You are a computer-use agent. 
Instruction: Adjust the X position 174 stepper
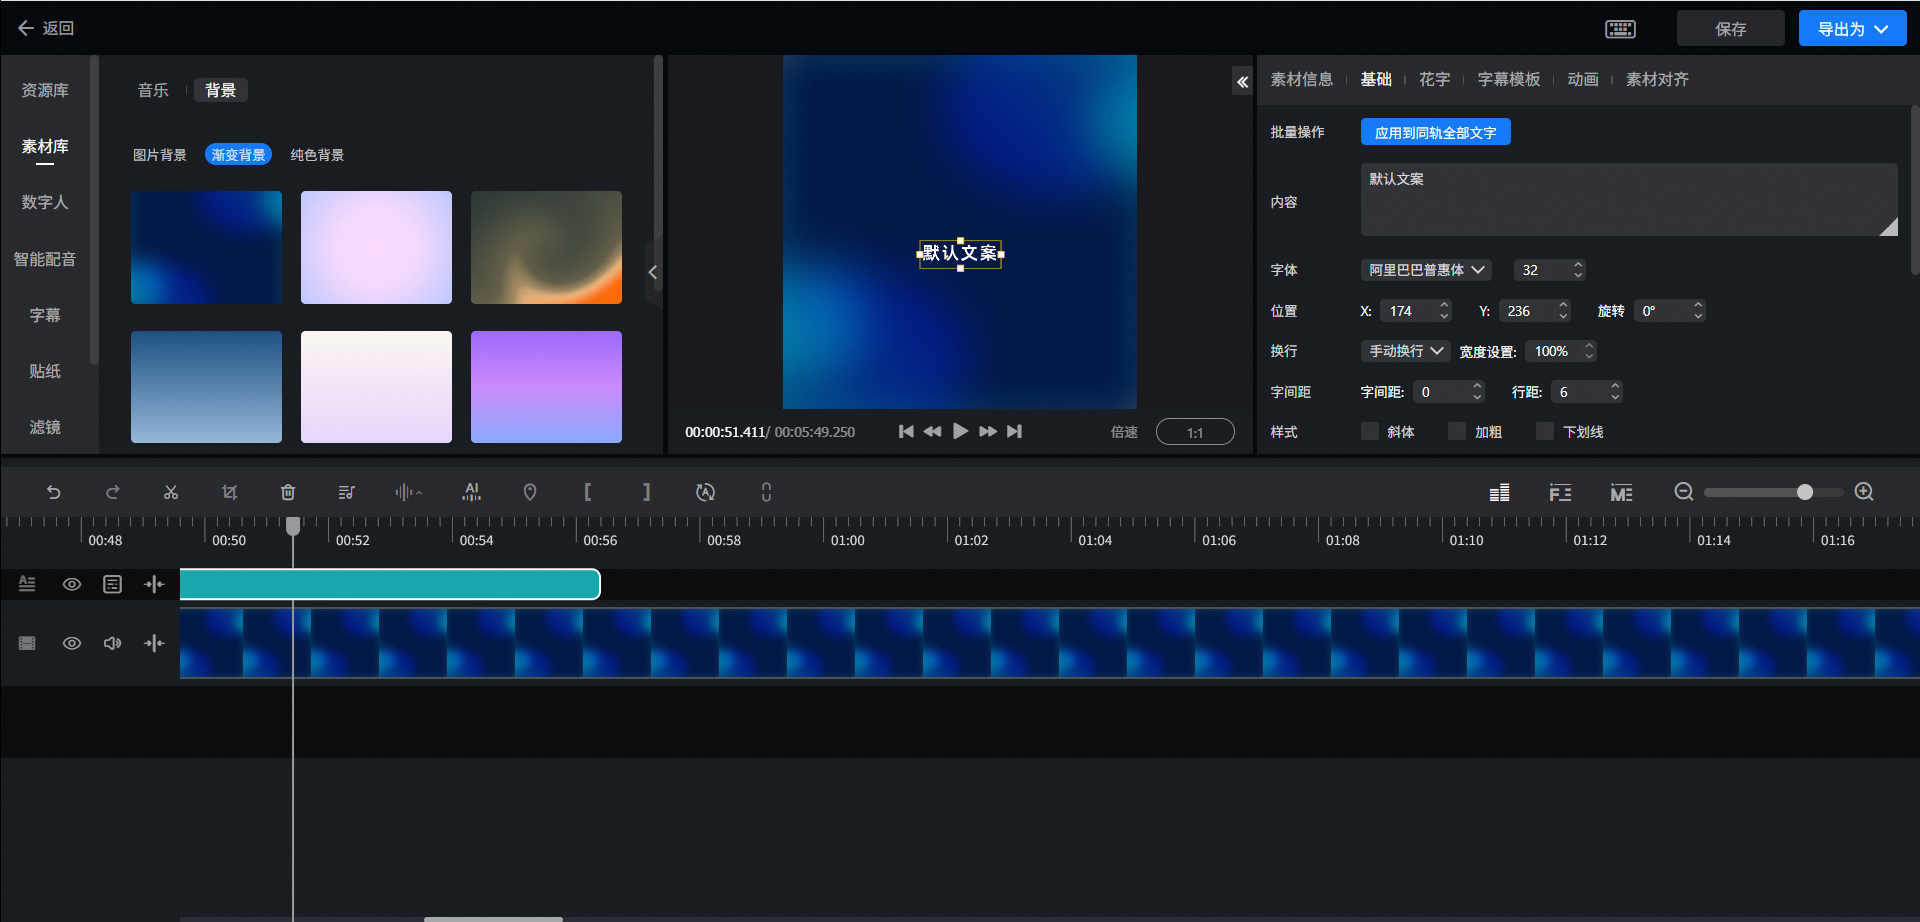tap(1444, 311)
